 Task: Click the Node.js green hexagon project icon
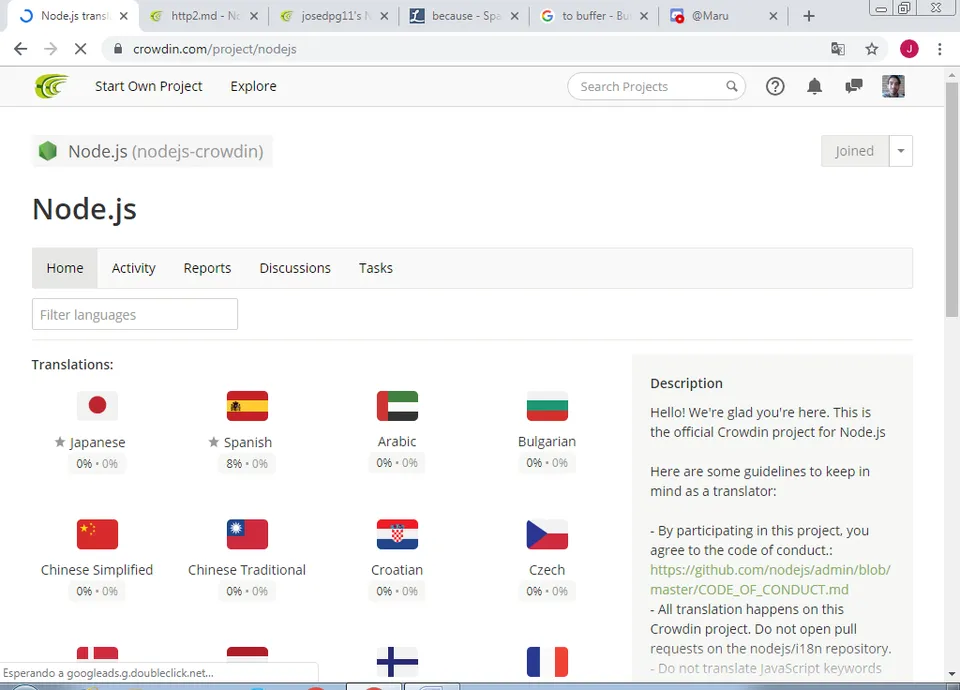click(x=48, y=151)
